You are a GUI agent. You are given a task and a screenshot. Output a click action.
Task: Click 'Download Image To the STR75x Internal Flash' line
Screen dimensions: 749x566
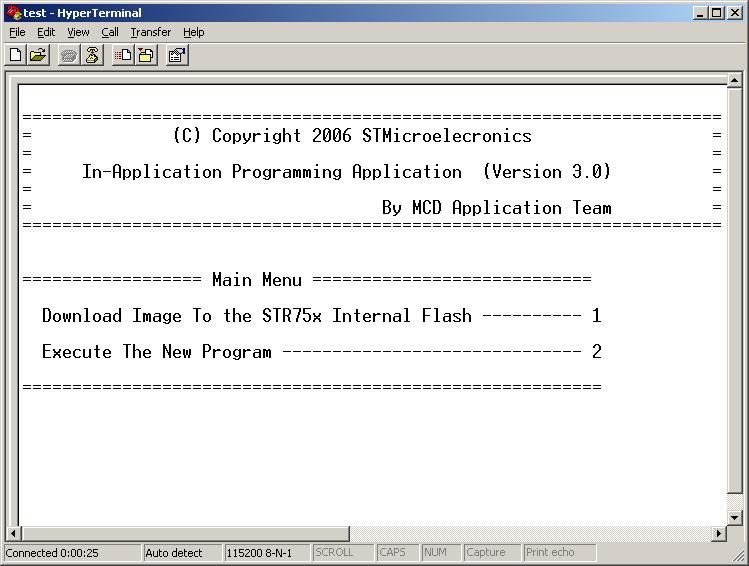coord(322,316)
